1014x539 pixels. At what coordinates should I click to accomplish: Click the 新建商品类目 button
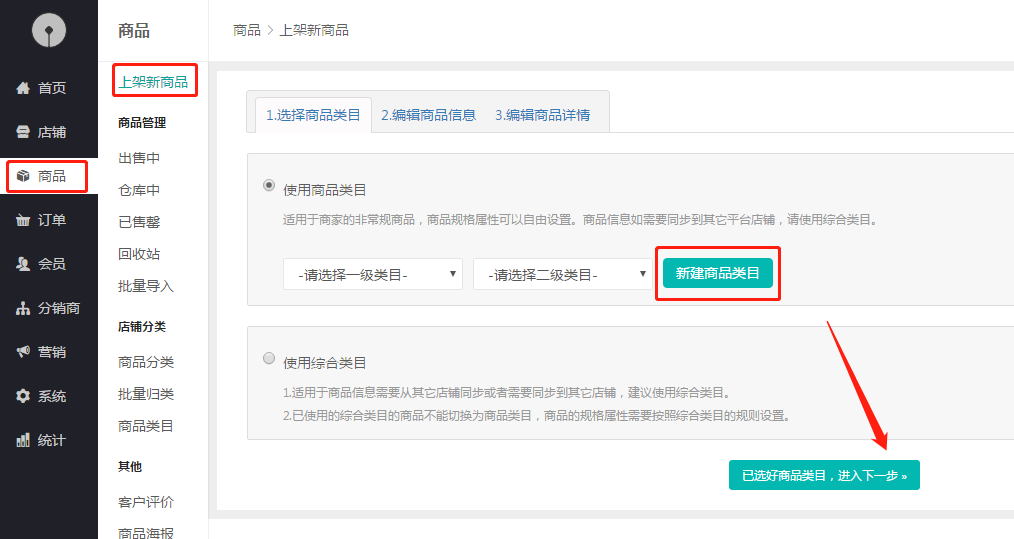coord(717,273)
